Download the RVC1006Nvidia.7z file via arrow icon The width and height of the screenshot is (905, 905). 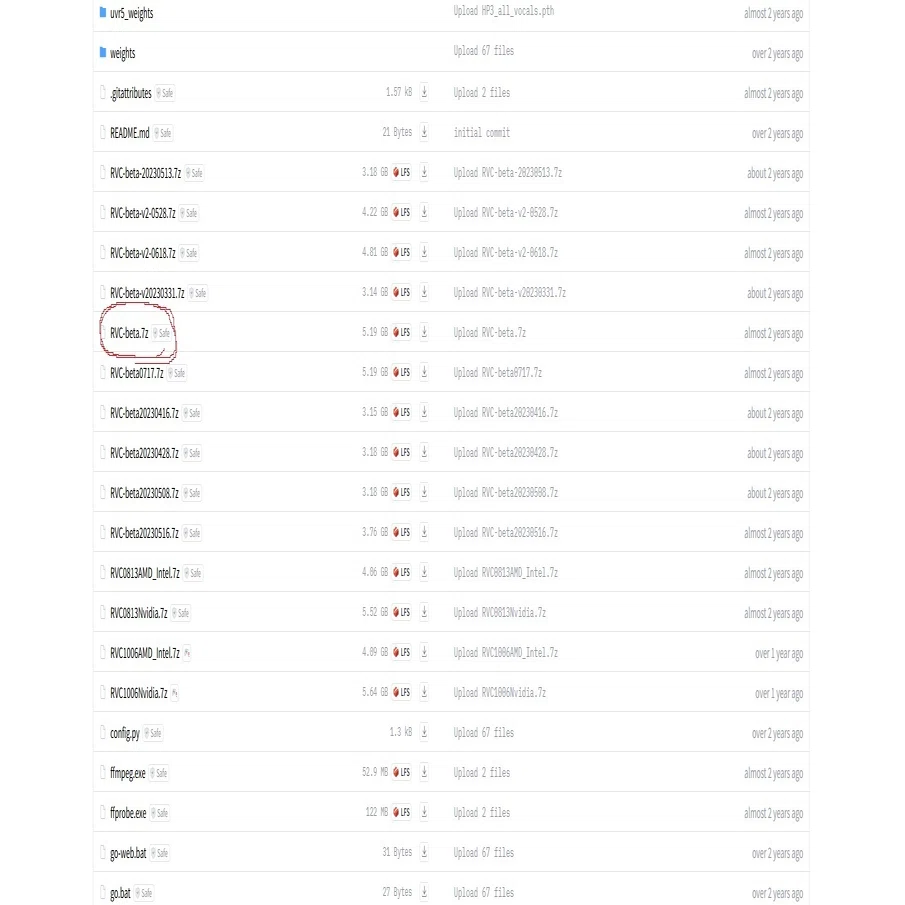[424, 692]
